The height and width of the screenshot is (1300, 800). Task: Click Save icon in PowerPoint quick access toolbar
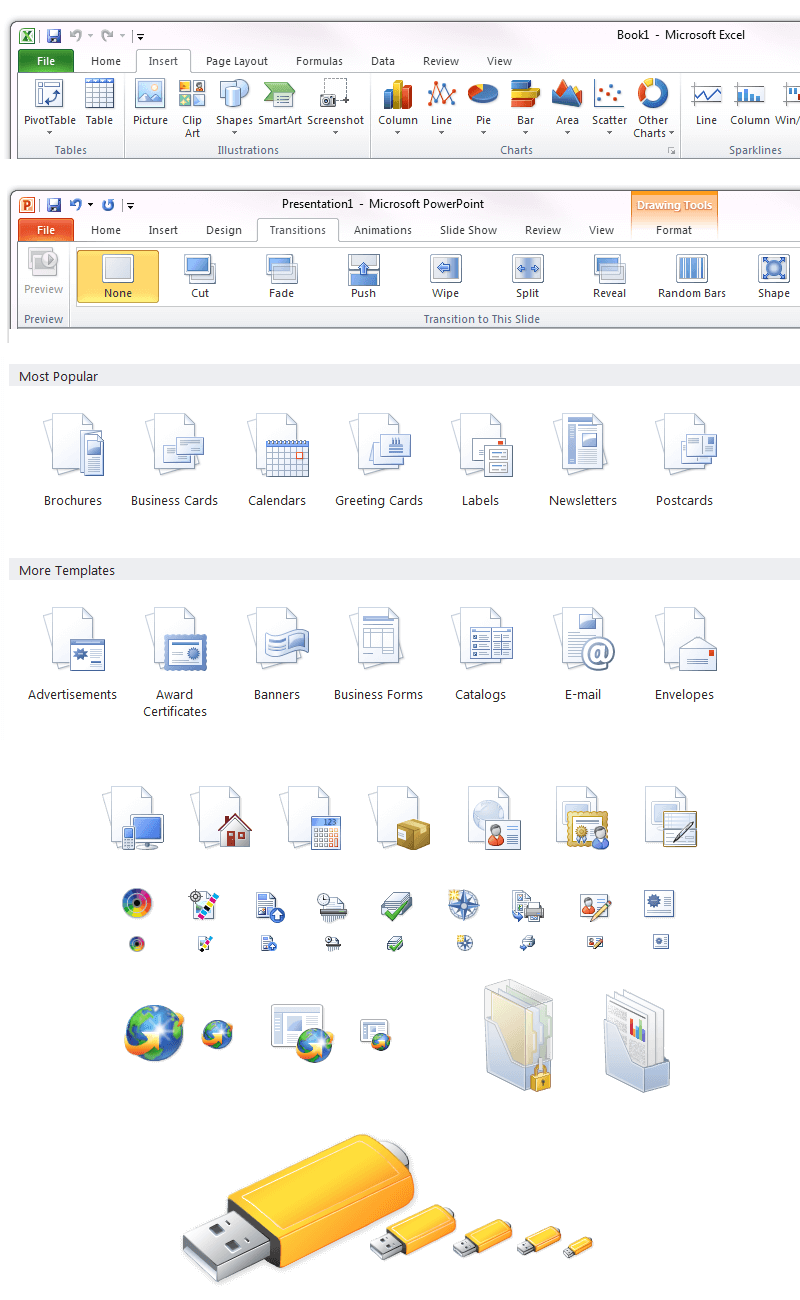click(x=54, y=205)
